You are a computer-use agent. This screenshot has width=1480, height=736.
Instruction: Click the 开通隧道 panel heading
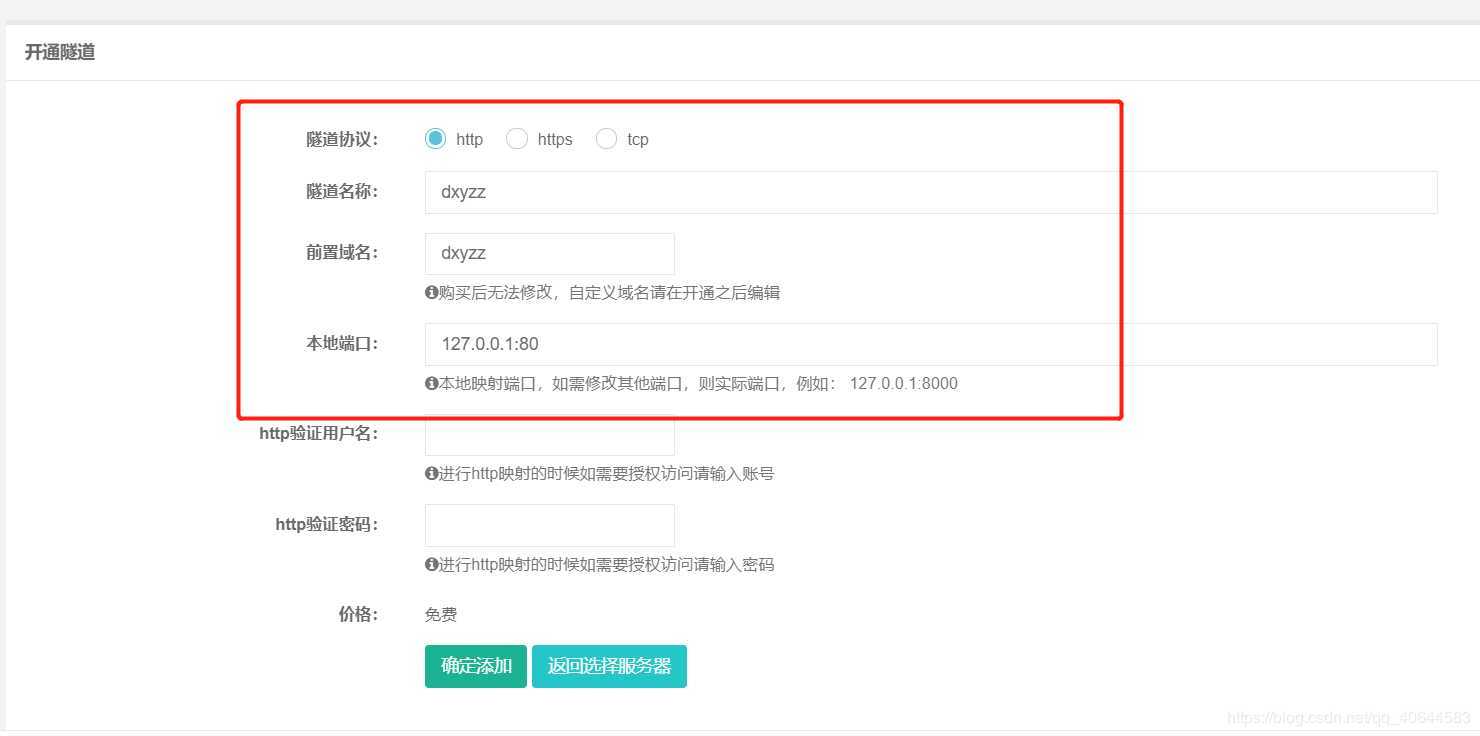pyautogui.click(x=60, y=52)
